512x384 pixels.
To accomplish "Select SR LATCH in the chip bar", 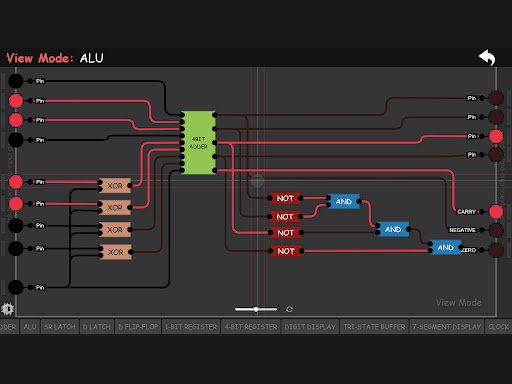I will (60, 327).
